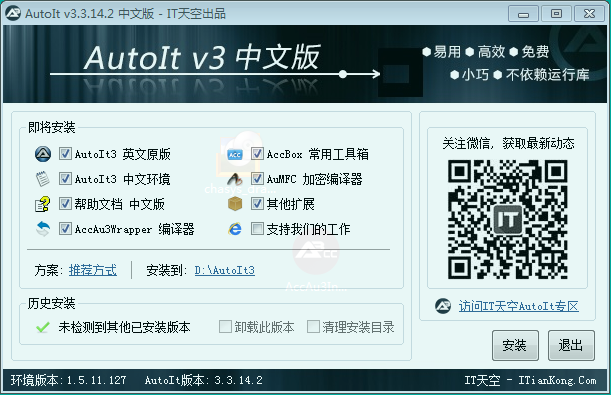Uncheck the AutoIt3 英文原版 checkbox
The width and height of the screenshot is (611, 395).
click(x=65, y=153)
